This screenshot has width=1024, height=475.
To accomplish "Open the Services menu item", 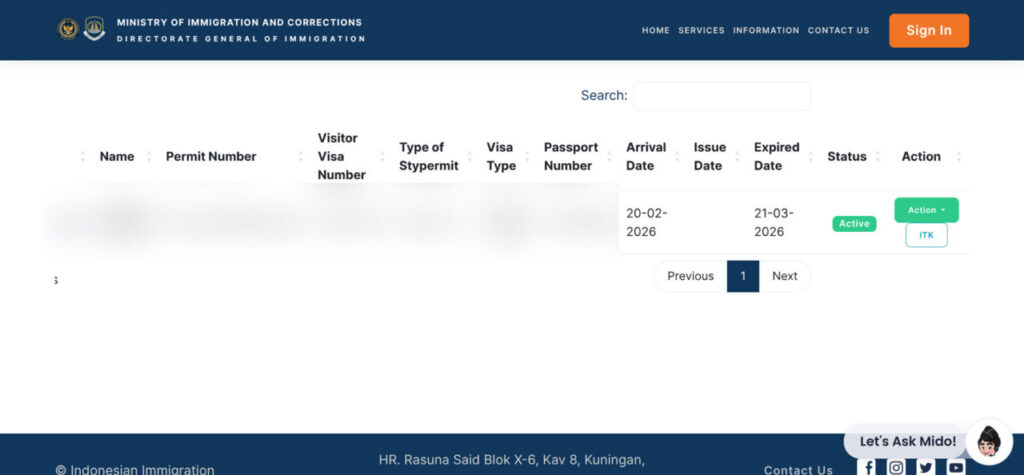I will (x=701, y=30).
